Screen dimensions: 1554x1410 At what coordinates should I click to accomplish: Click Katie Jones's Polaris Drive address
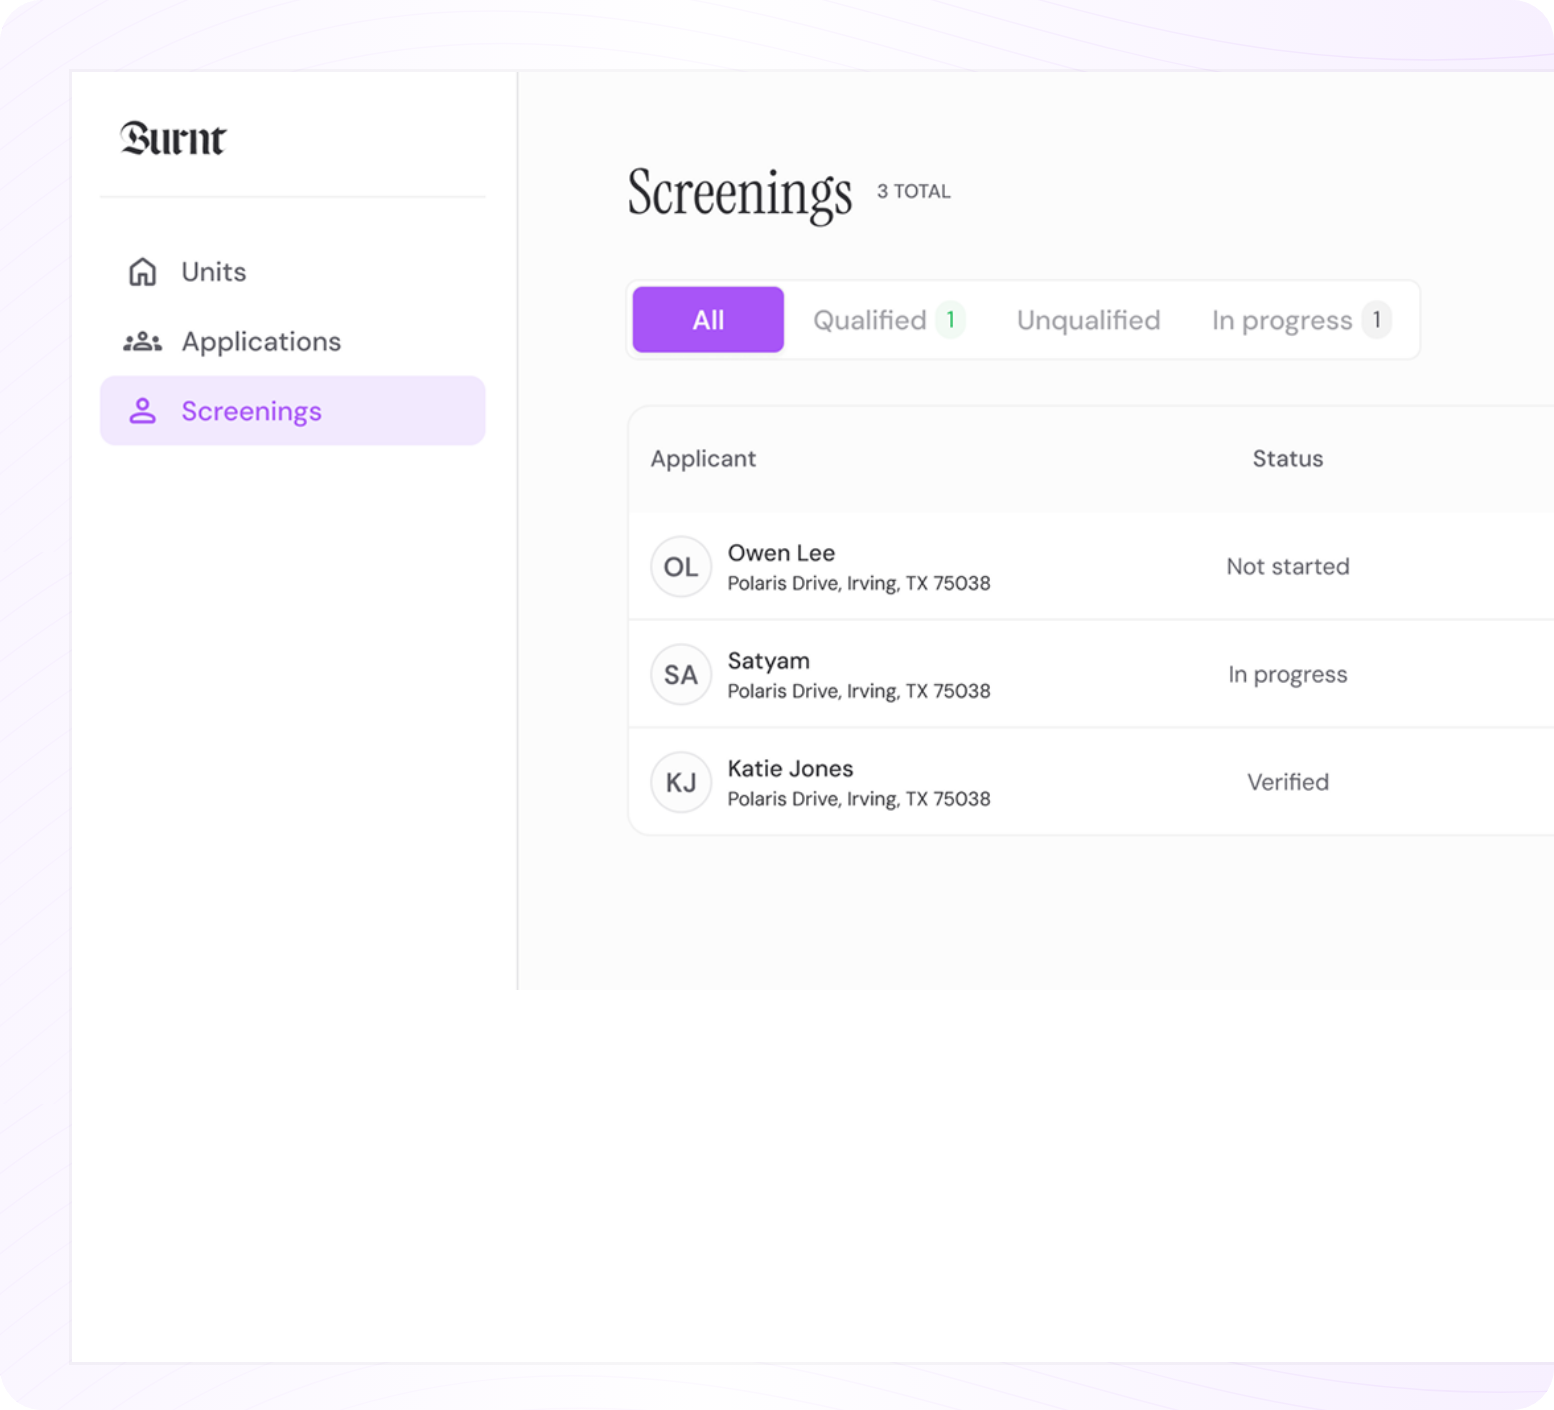coord(859,799)
